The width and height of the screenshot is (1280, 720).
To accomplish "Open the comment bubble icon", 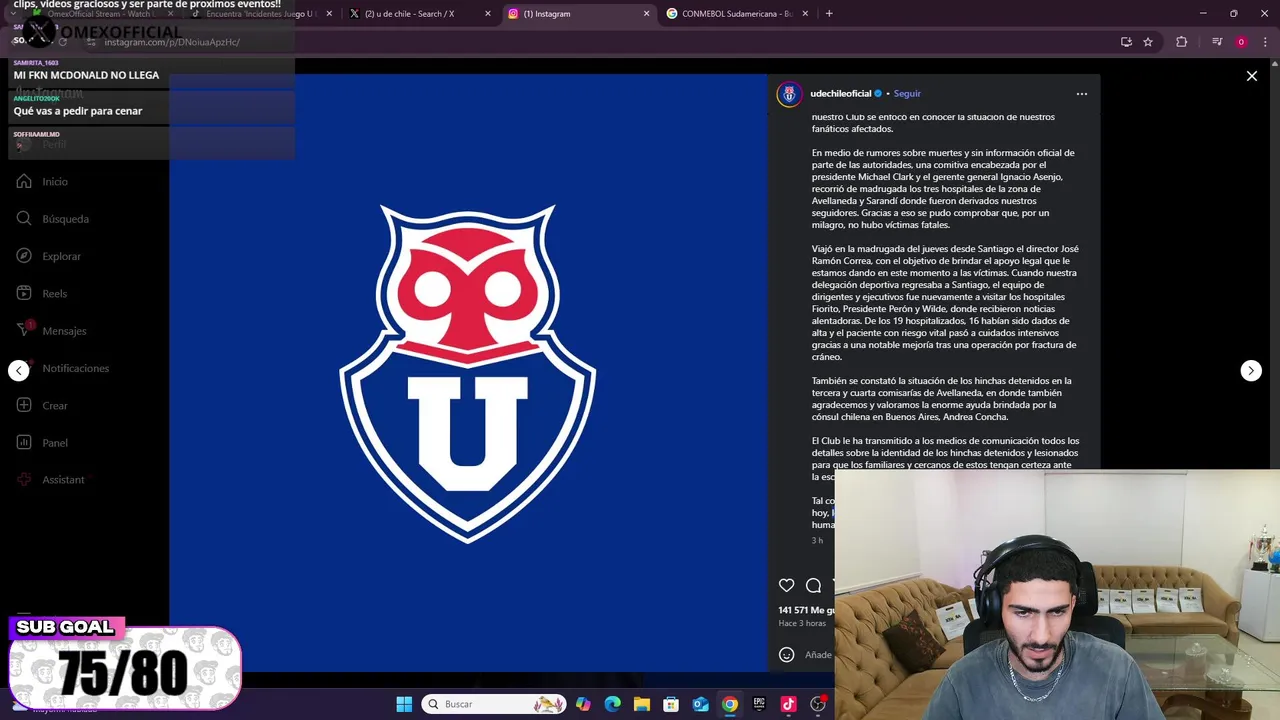I will (814, 586).
